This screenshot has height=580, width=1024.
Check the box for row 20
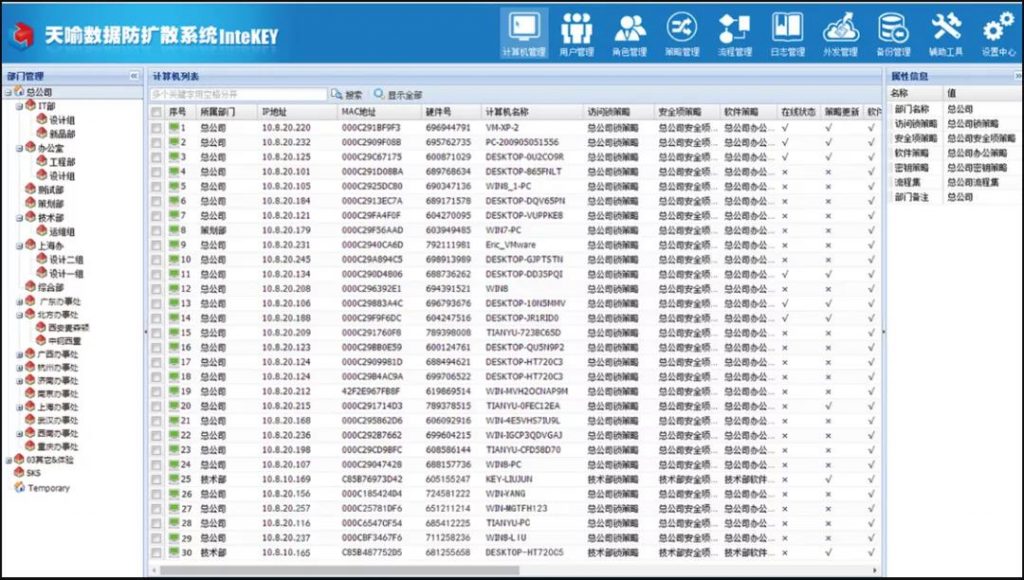[156, 406]
